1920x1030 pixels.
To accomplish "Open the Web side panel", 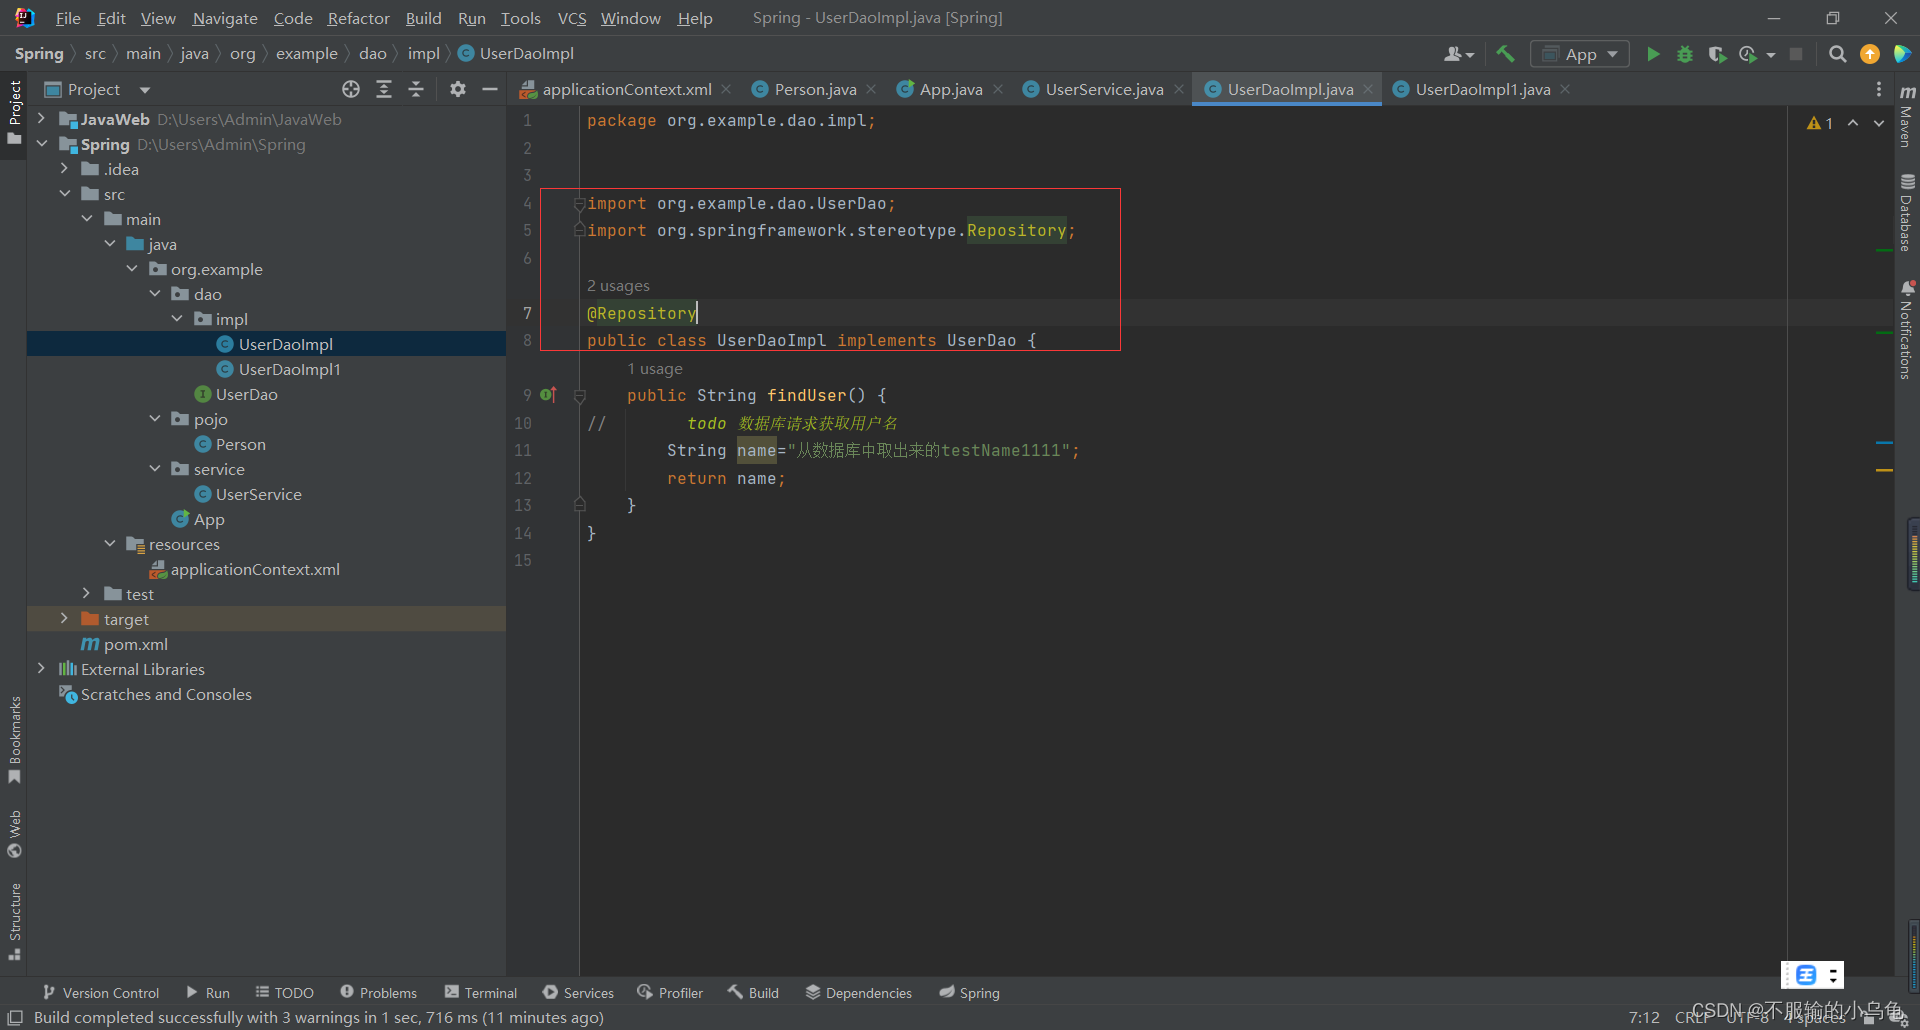I will click(x=14, y=834).
